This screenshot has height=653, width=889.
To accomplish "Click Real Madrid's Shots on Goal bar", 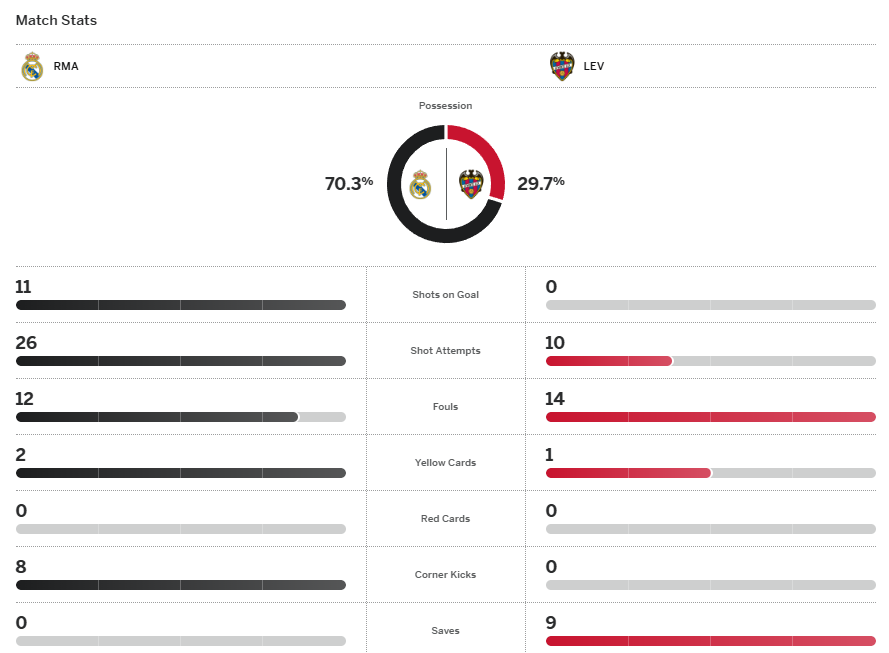I will point(180,305).
